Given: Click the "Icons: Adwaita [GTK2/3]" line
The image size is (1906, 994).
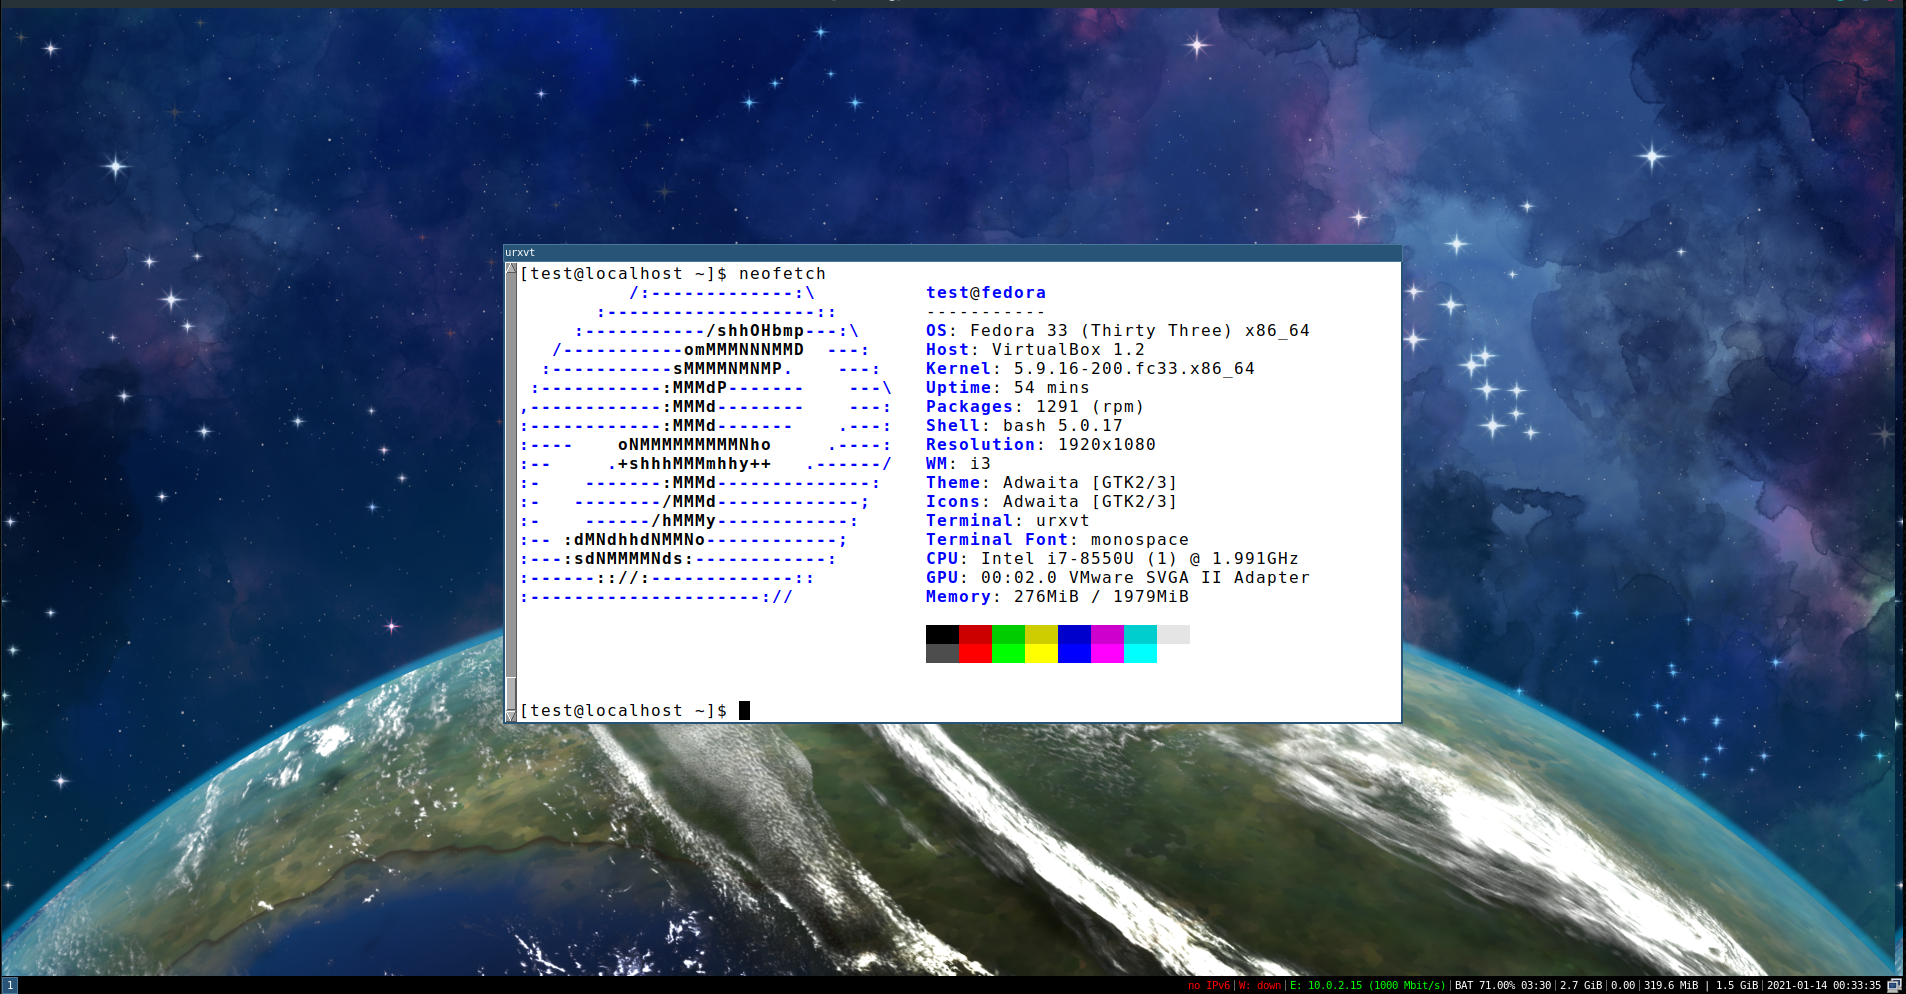Looking at the screenshot, I should click(1052, 501).
